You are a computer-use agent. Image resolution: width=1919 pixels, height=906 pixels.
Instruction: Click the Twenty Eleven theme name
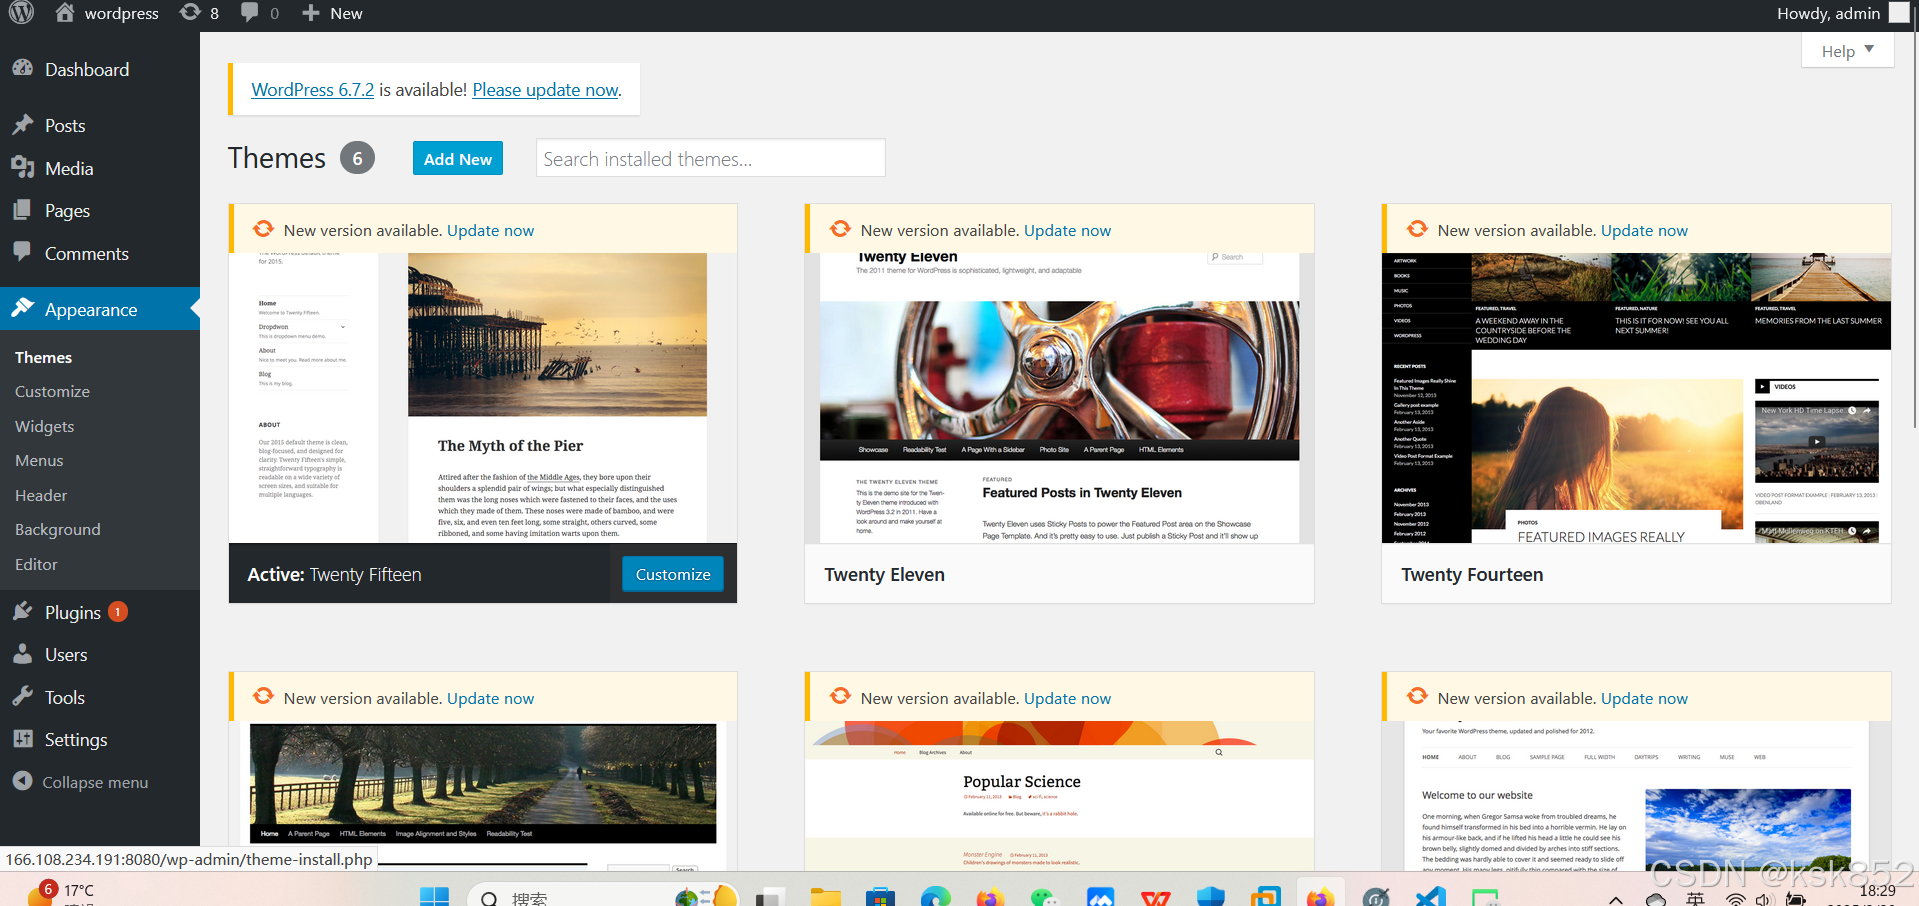pyautogui.click(x=884, y=575)
